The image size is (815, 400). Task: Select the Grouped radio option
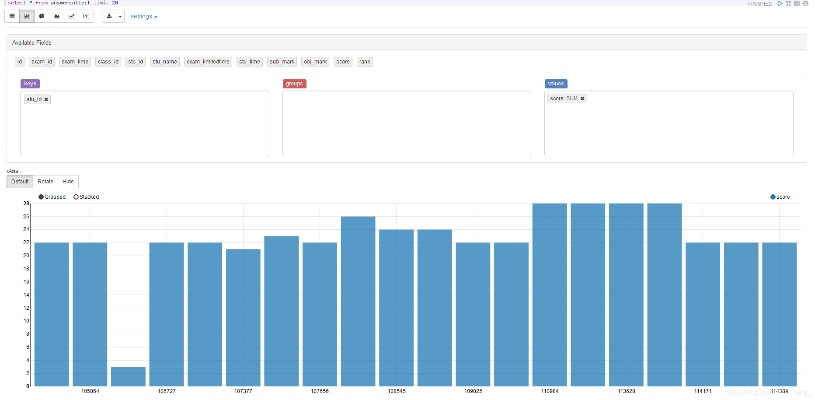41,197
